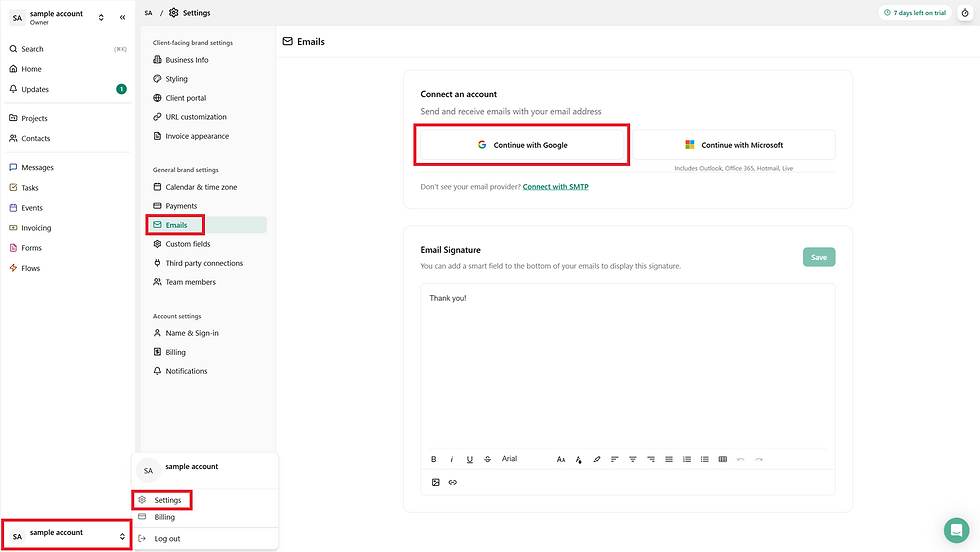Click the numbered list icon
Screen dimensions: 980x552
coord(687,459)
